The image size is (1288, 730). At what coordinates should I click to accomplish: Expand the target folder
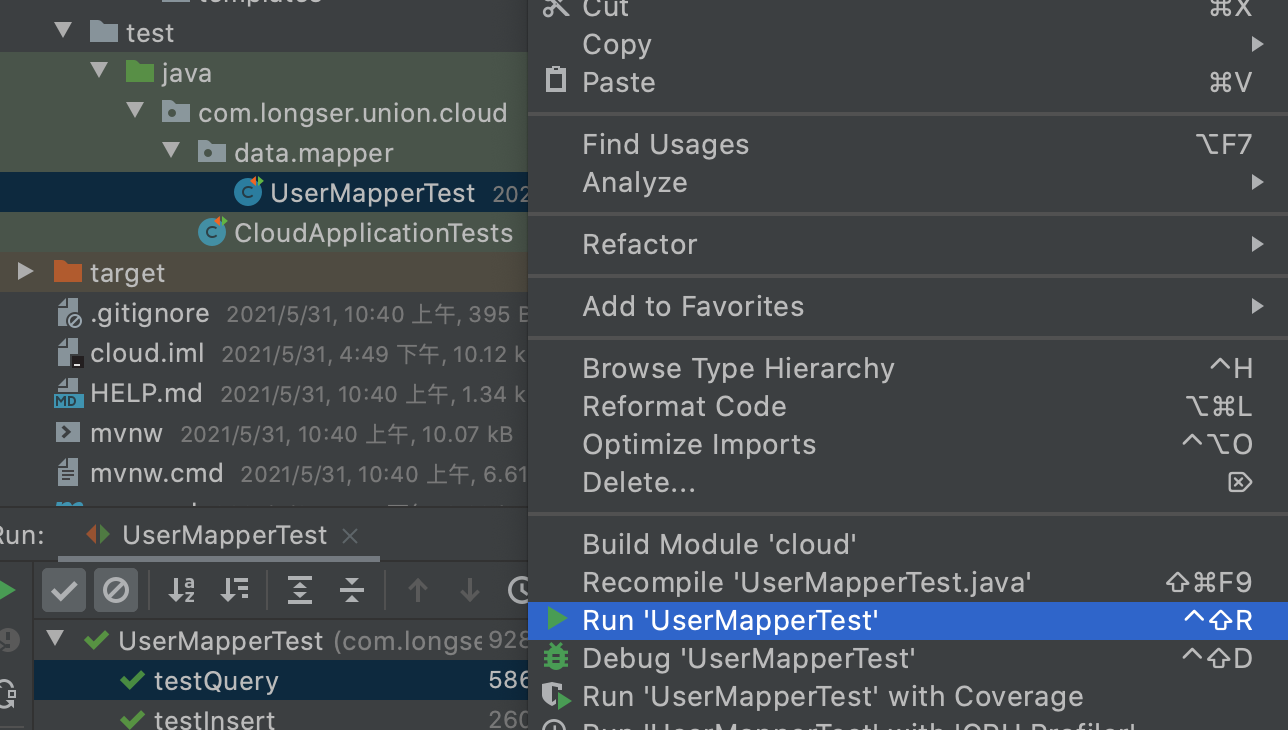click(27, 272)
